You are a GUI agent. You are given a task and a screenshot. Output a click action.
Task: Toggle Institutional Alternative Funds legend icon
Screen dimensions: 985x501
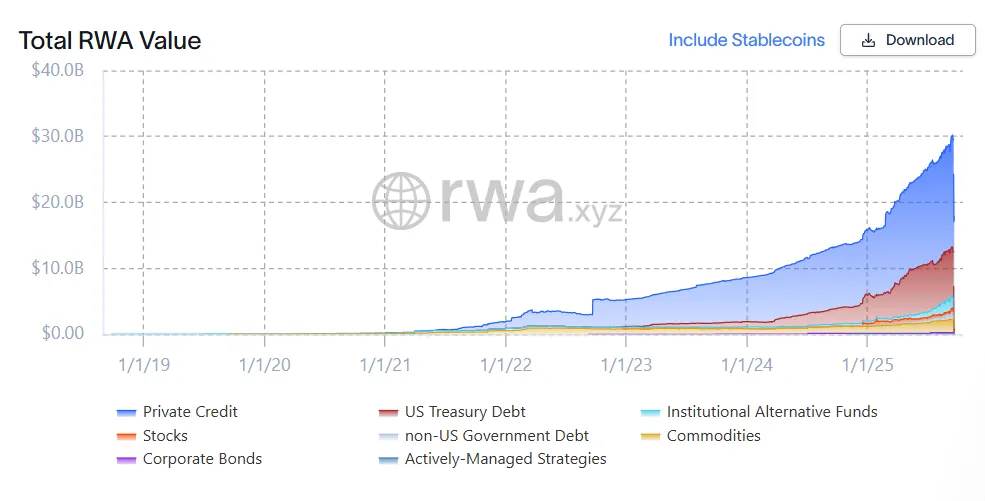point(650,412)
